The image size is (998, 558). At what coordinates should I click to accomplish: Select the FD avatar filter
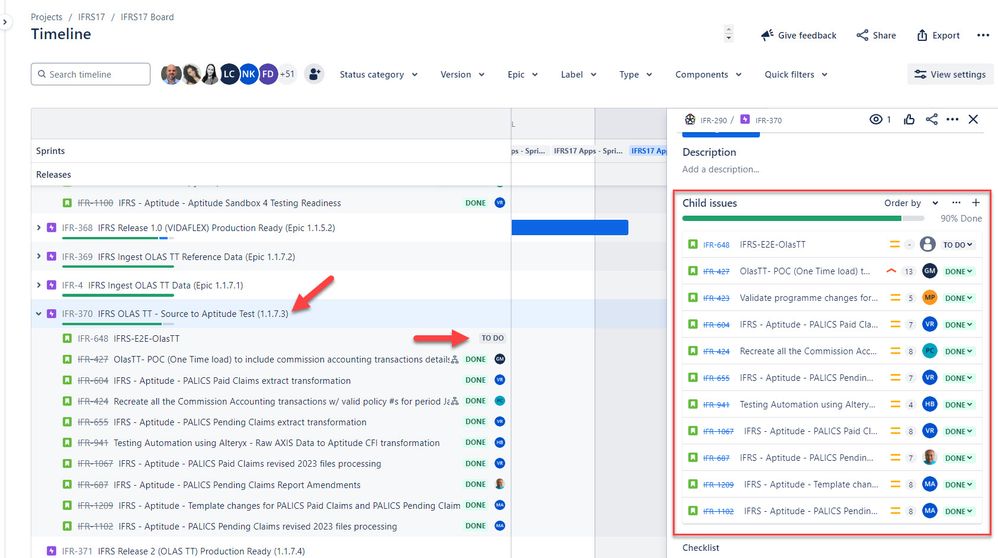pos(268,74)
